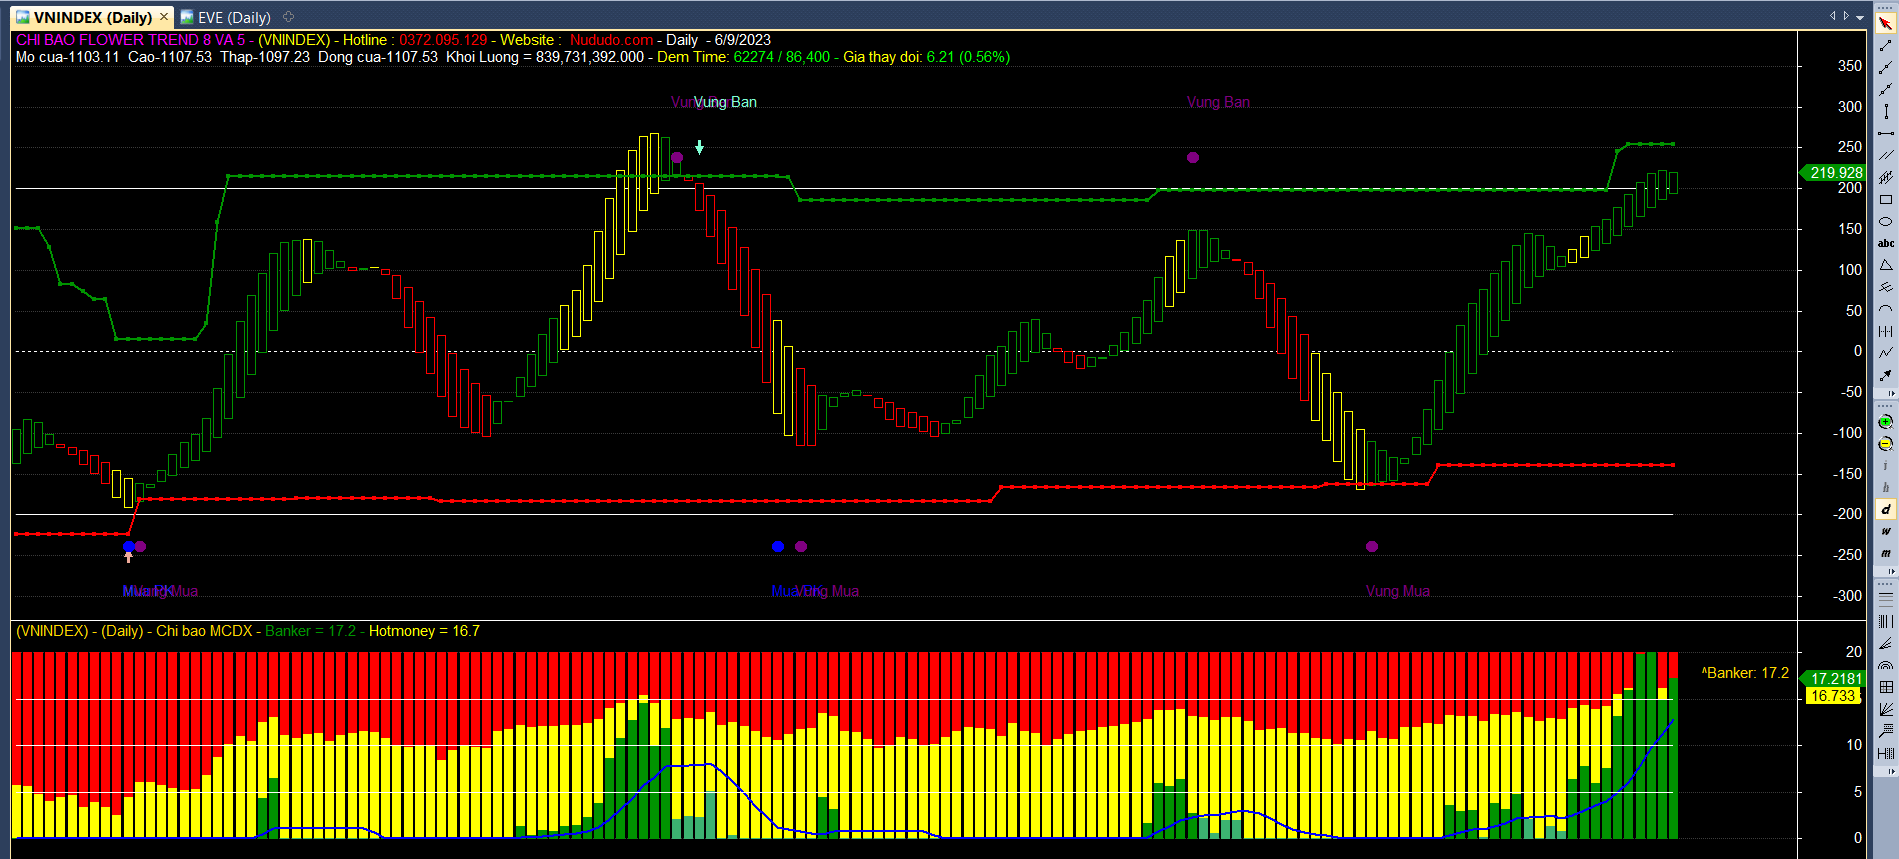Activate the extended line tool
1899x859 pixels.
click(x=1886, y=90)
